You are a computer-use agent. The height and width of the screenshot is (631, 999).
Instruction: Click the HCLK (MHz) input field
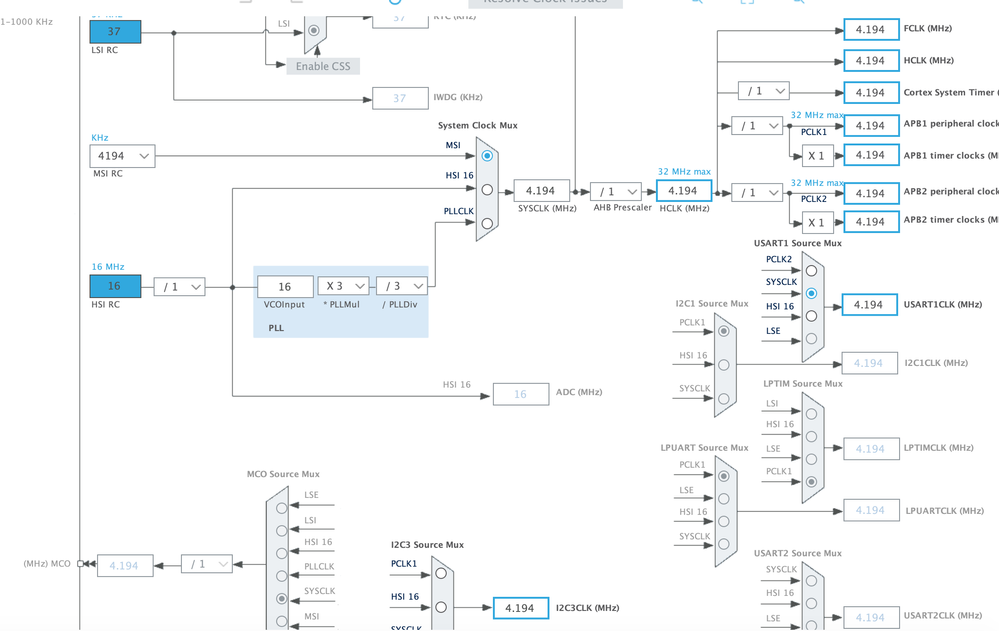(x=684, y=191)
